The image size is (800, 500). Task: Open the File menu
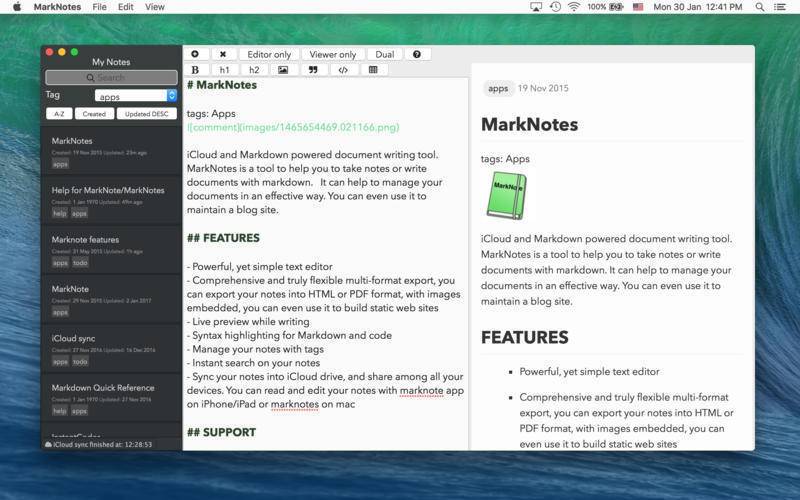click(99, 7)
